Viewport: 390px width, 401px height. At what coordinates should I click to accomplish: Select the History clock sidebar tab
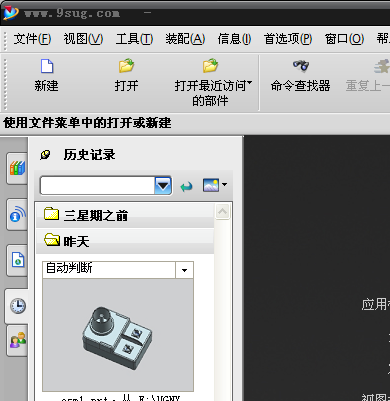click(18, 306)
